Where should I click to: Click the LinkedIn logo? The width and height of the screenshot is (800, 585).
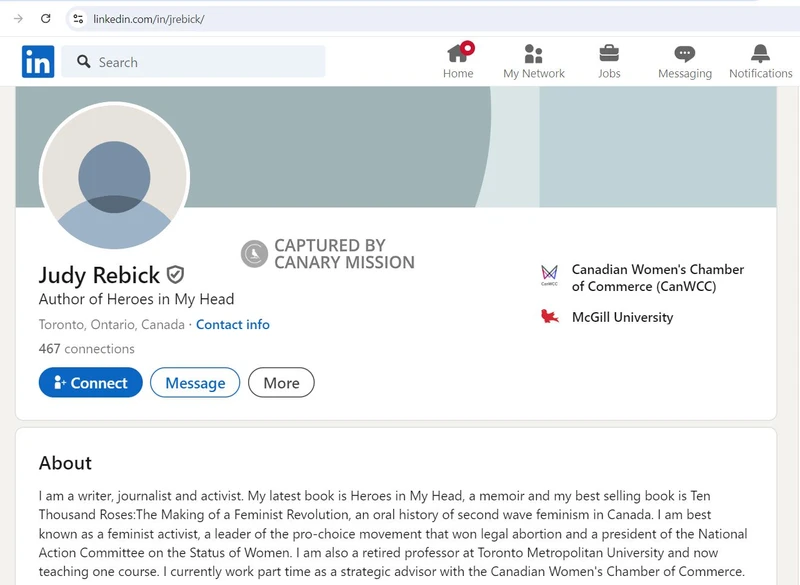tap(38, 62)
